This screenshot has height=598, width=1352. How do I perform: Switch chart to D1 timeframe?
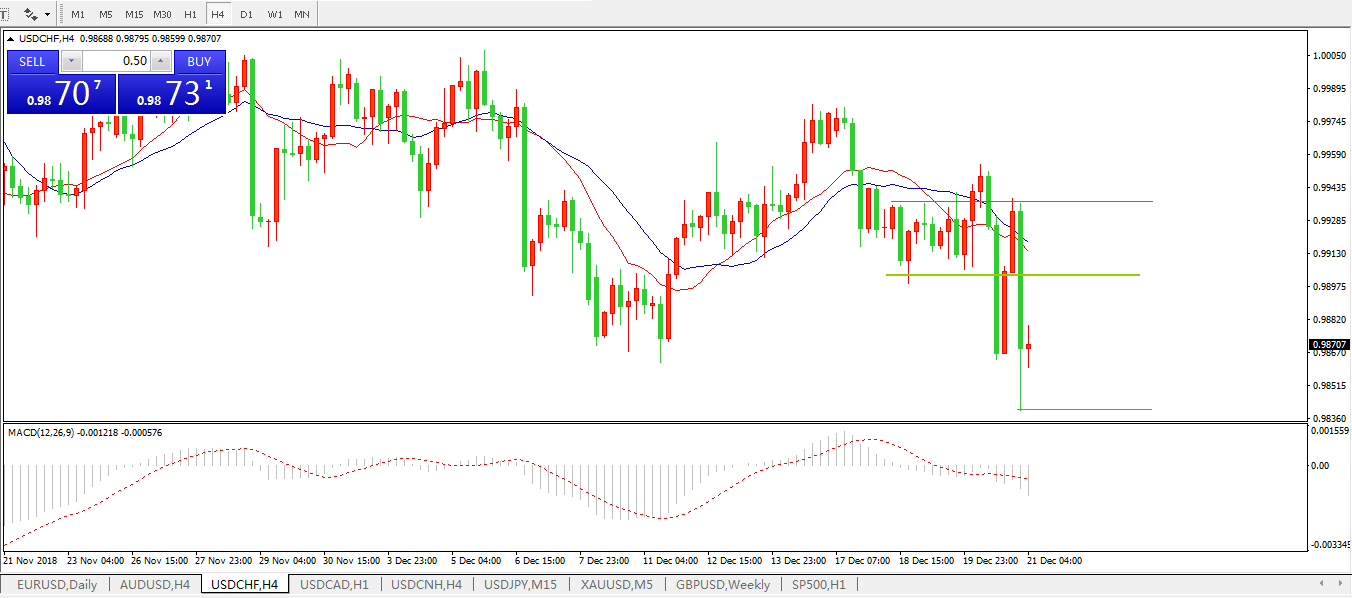pos(246,14)
